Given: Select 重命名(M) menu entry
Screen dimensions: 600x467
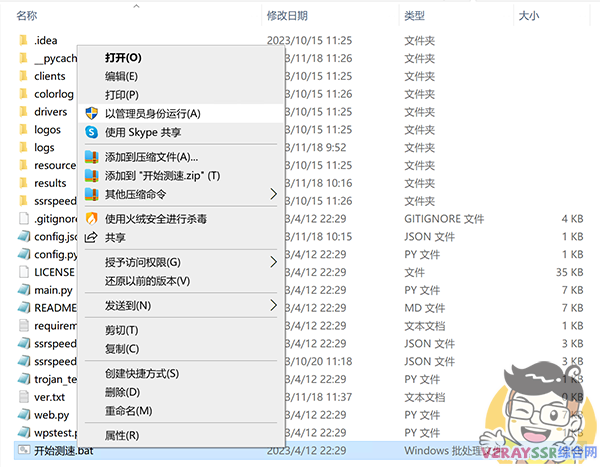Looking at the screenshot, I should coord(128,410).
